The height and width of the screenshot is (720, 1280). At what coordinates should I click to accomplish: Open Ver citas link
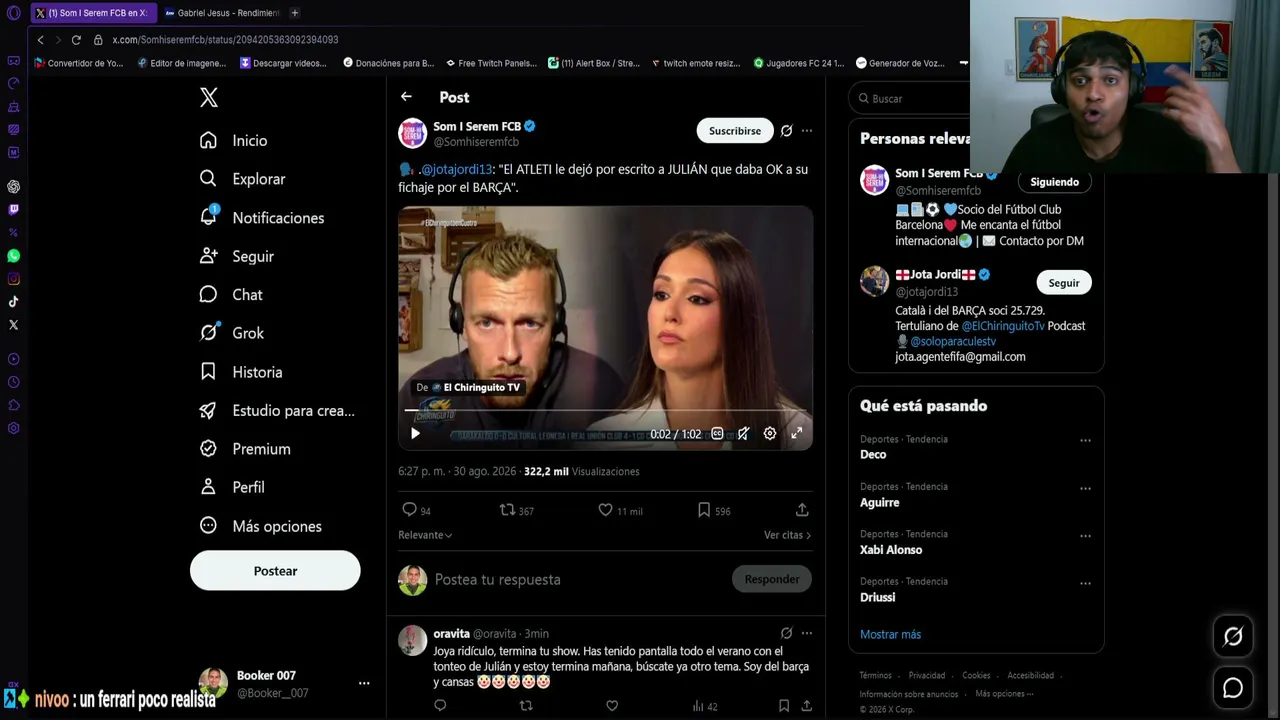[787, 535]
